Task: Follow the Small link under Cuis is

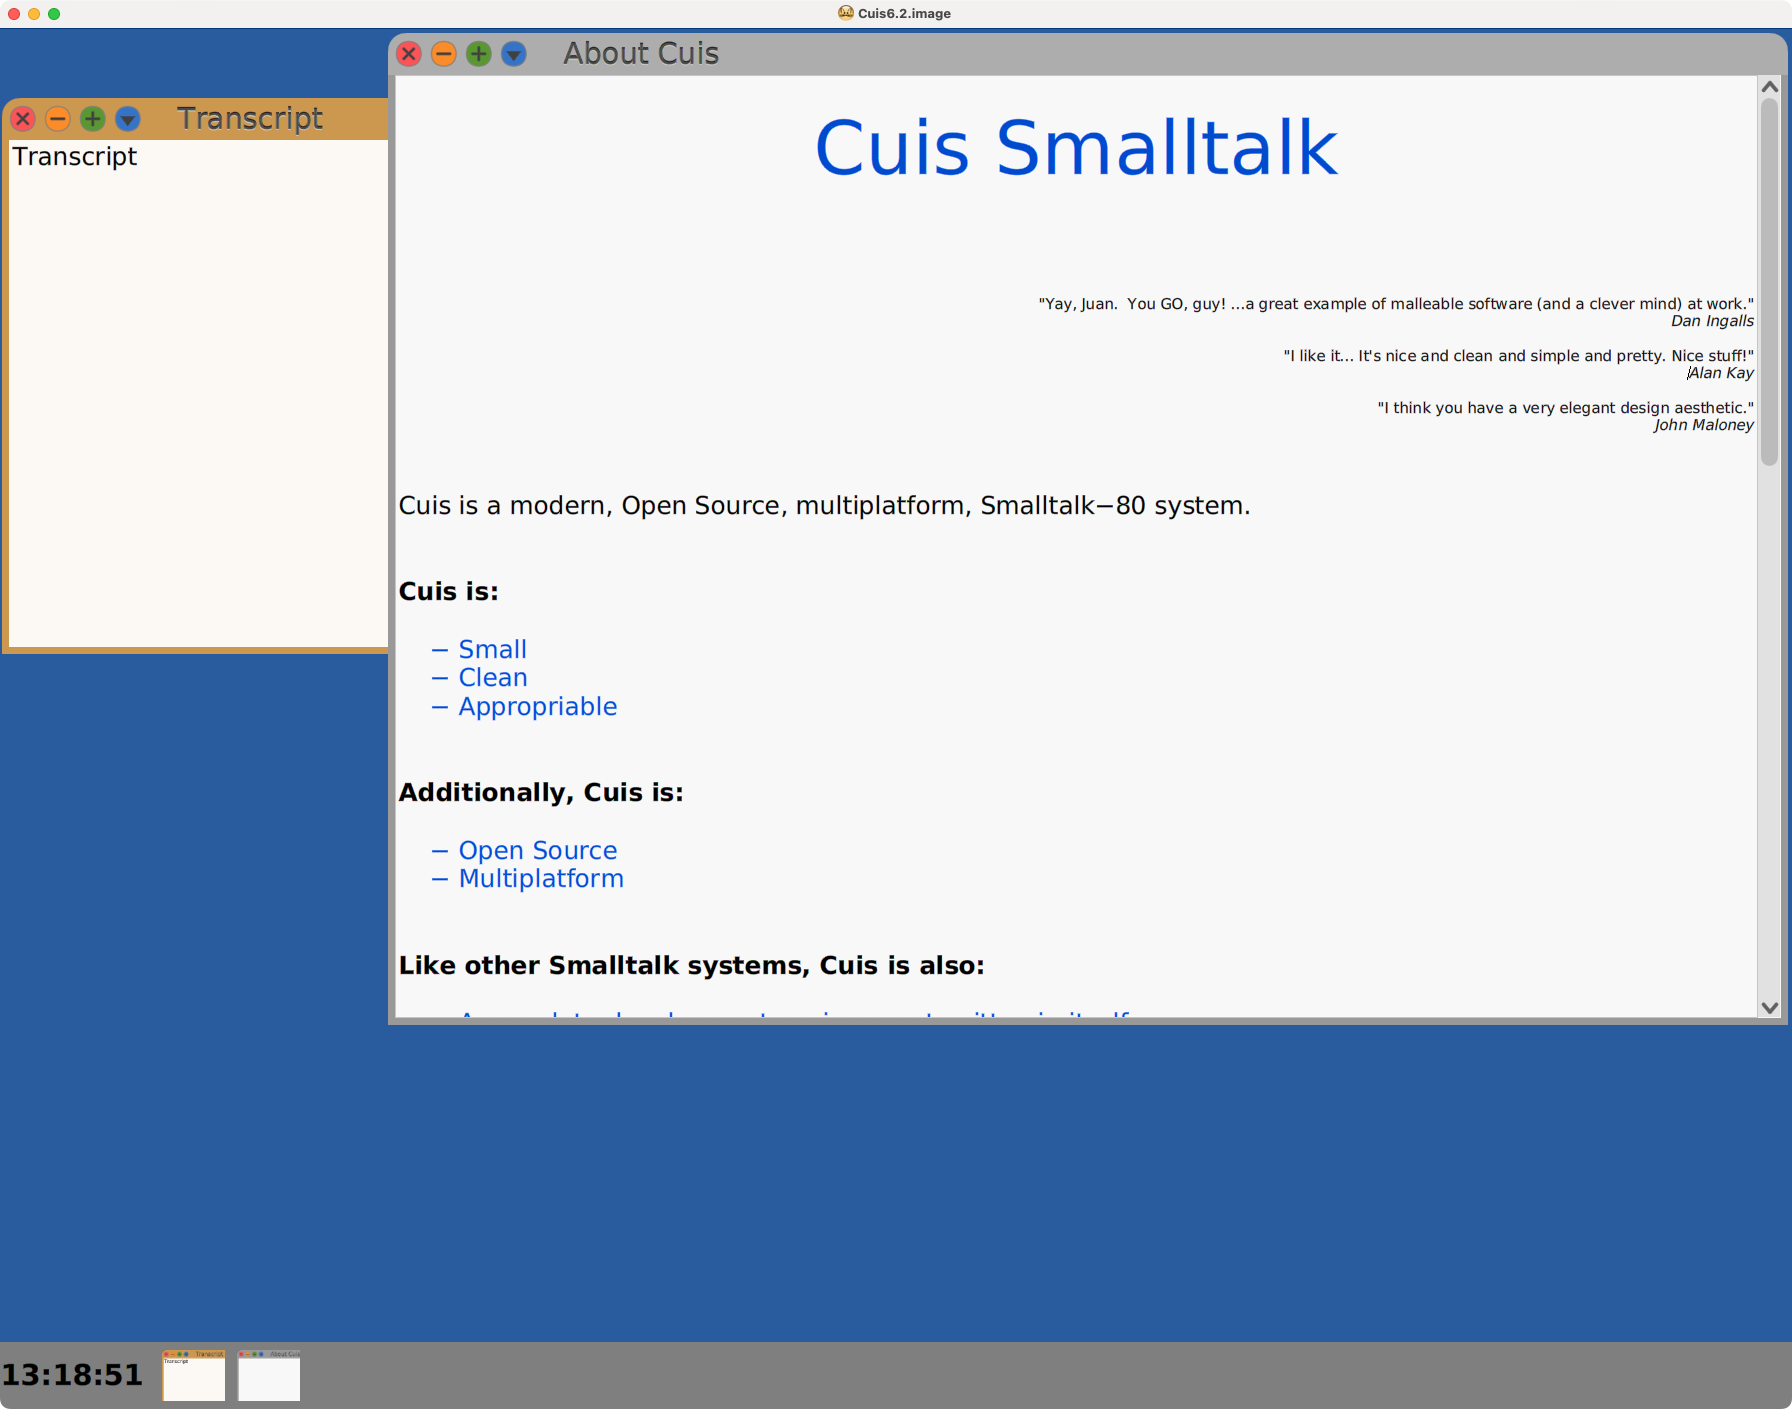Action: coord(492,649)
